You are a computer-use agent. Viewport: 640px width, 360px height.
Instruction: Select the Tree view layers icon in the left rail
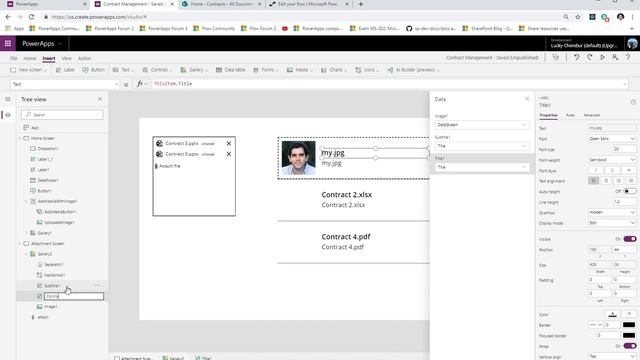pyautogui.click(x=8, y=115)
